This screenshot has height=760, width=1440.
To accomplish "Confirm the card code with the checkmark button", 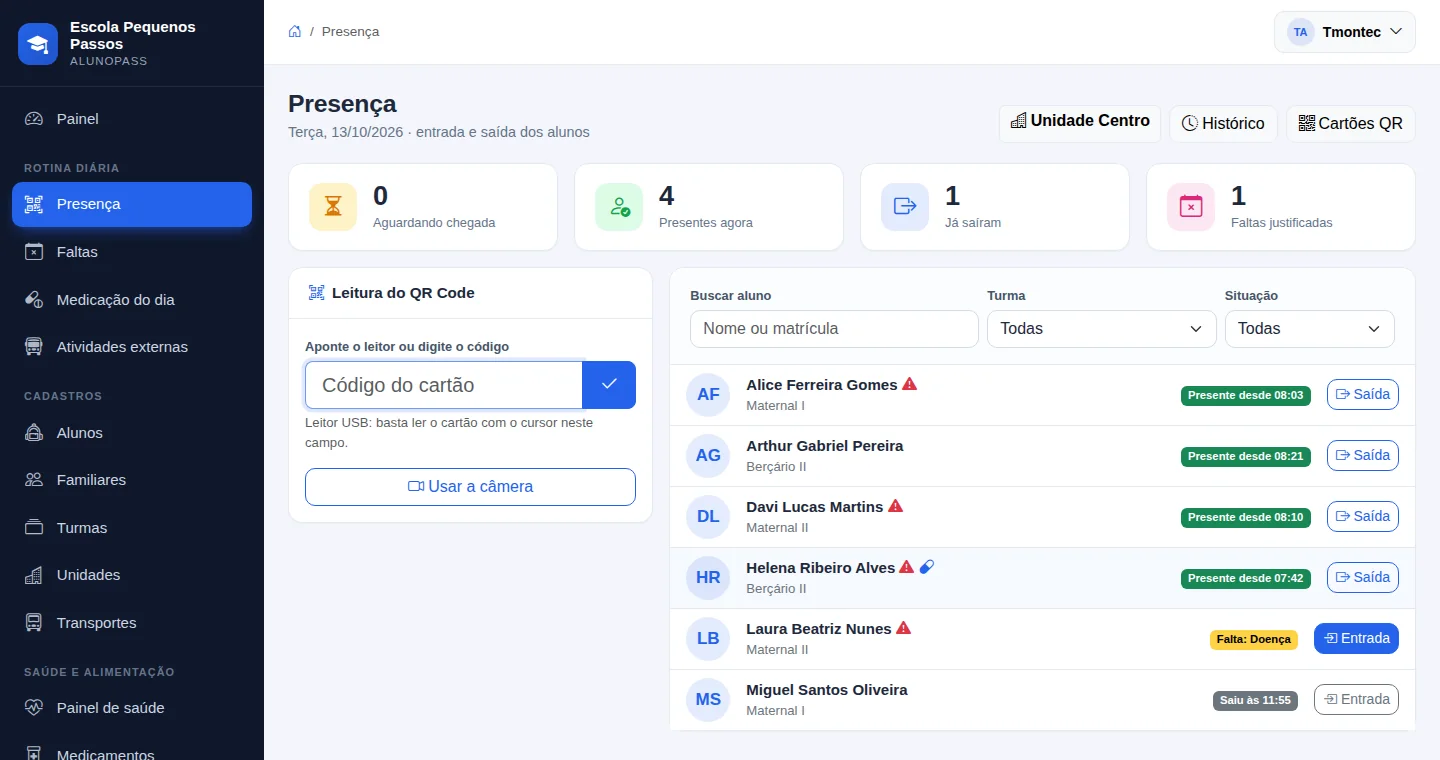I will (609, 385).
